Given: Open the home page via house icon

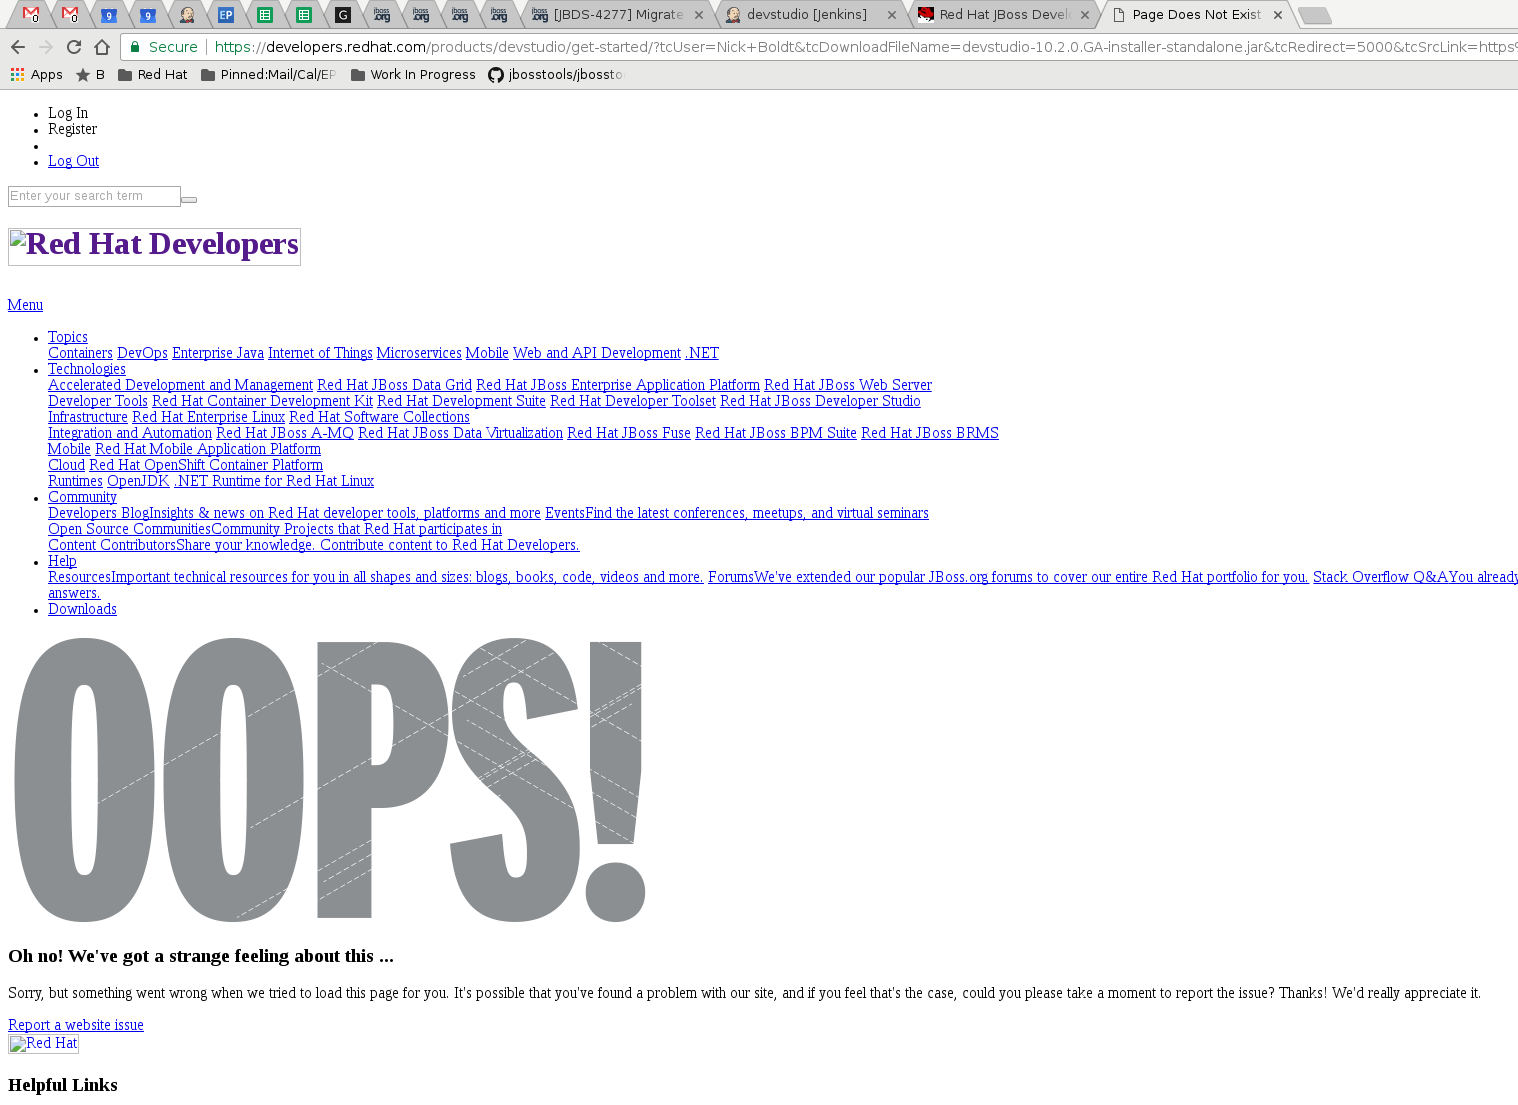Looking at the screenshot, I should 101,47.
